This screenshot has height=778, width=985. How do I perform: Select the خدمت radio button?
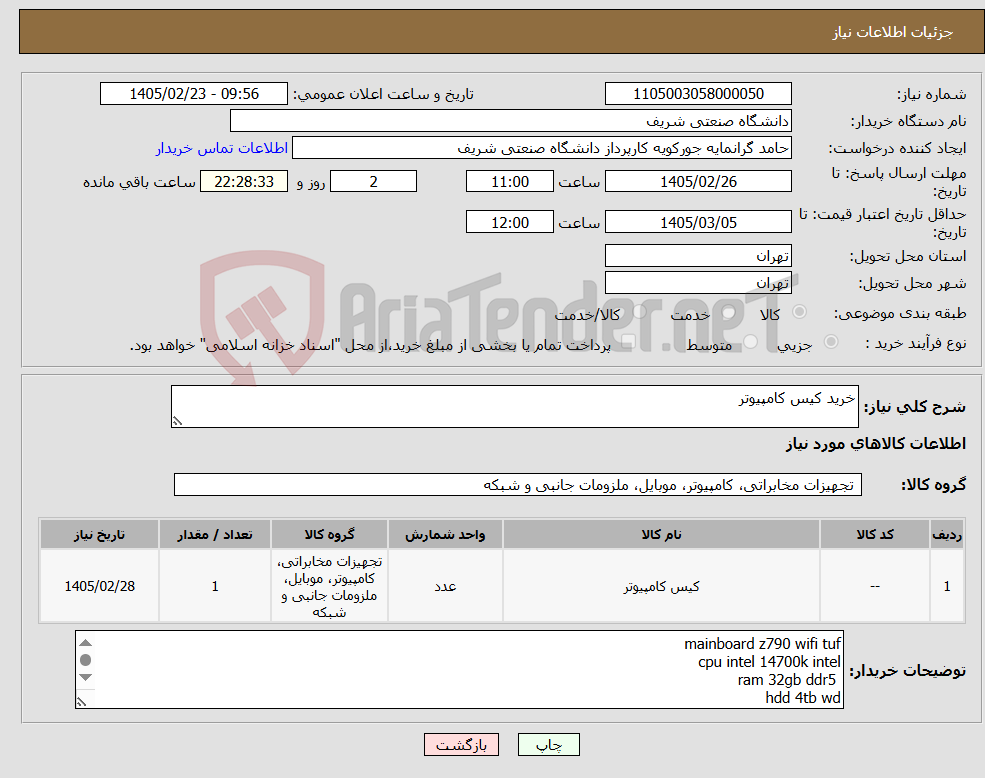pos(728,312)
